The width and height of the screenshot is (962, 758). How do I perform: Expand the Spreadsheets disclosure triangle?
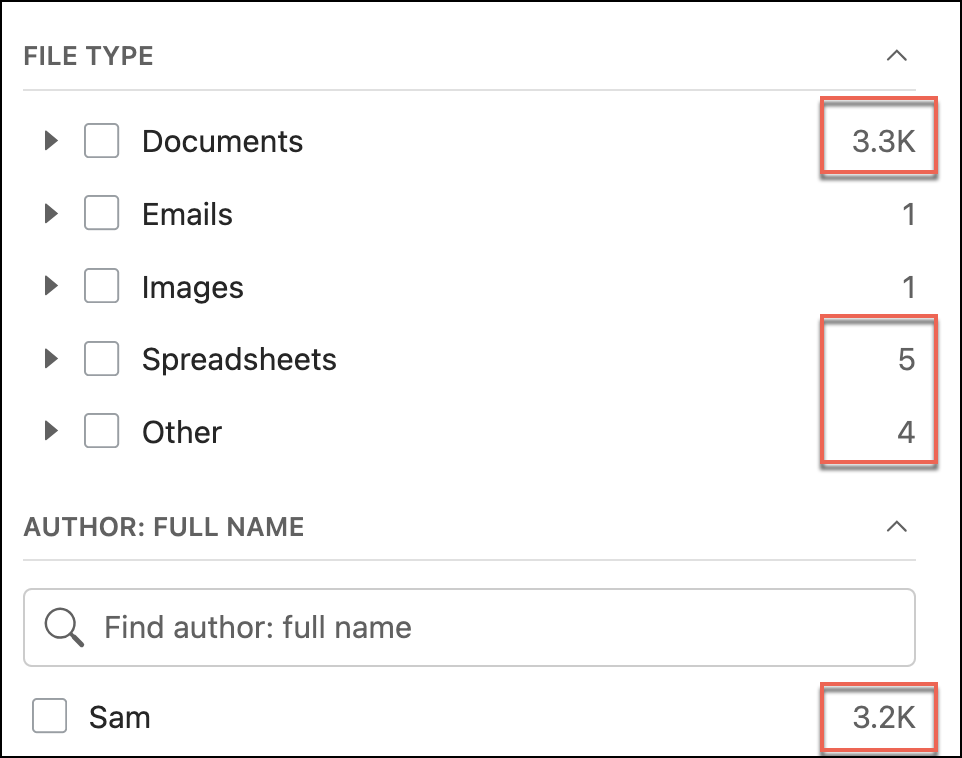click(x=52, y=359)
